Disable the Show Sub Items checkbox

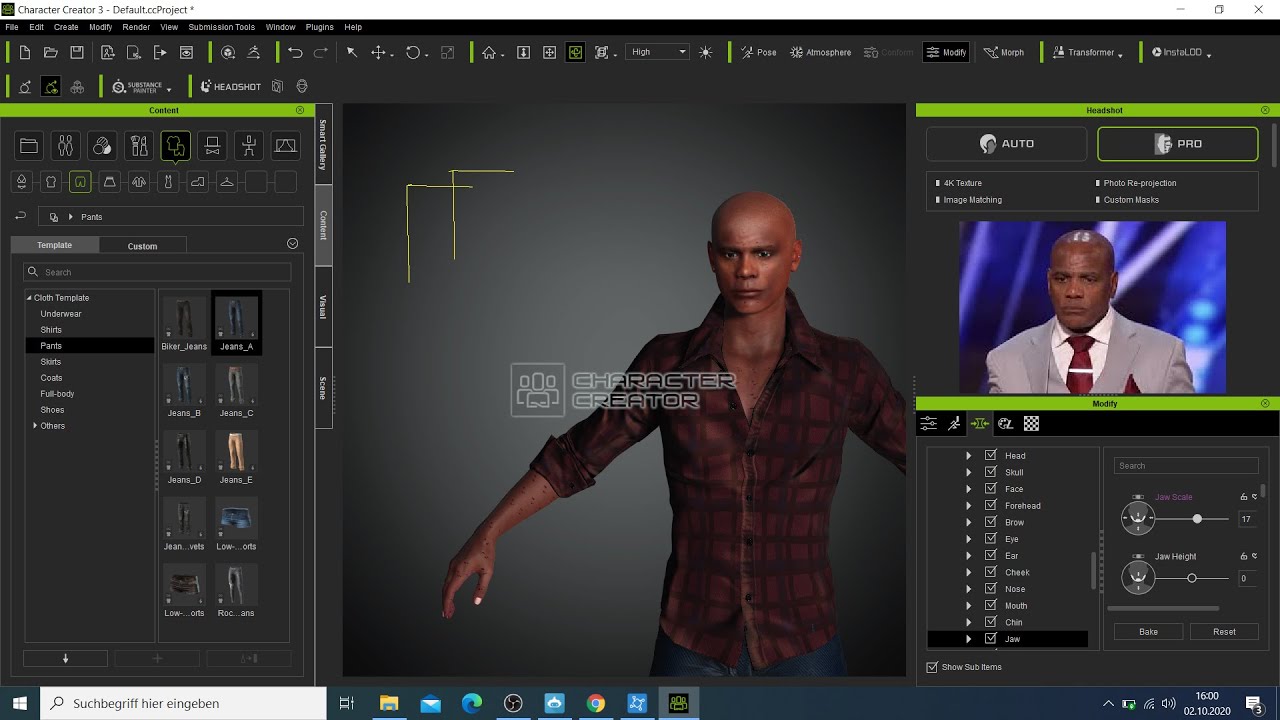click(933, 667)
